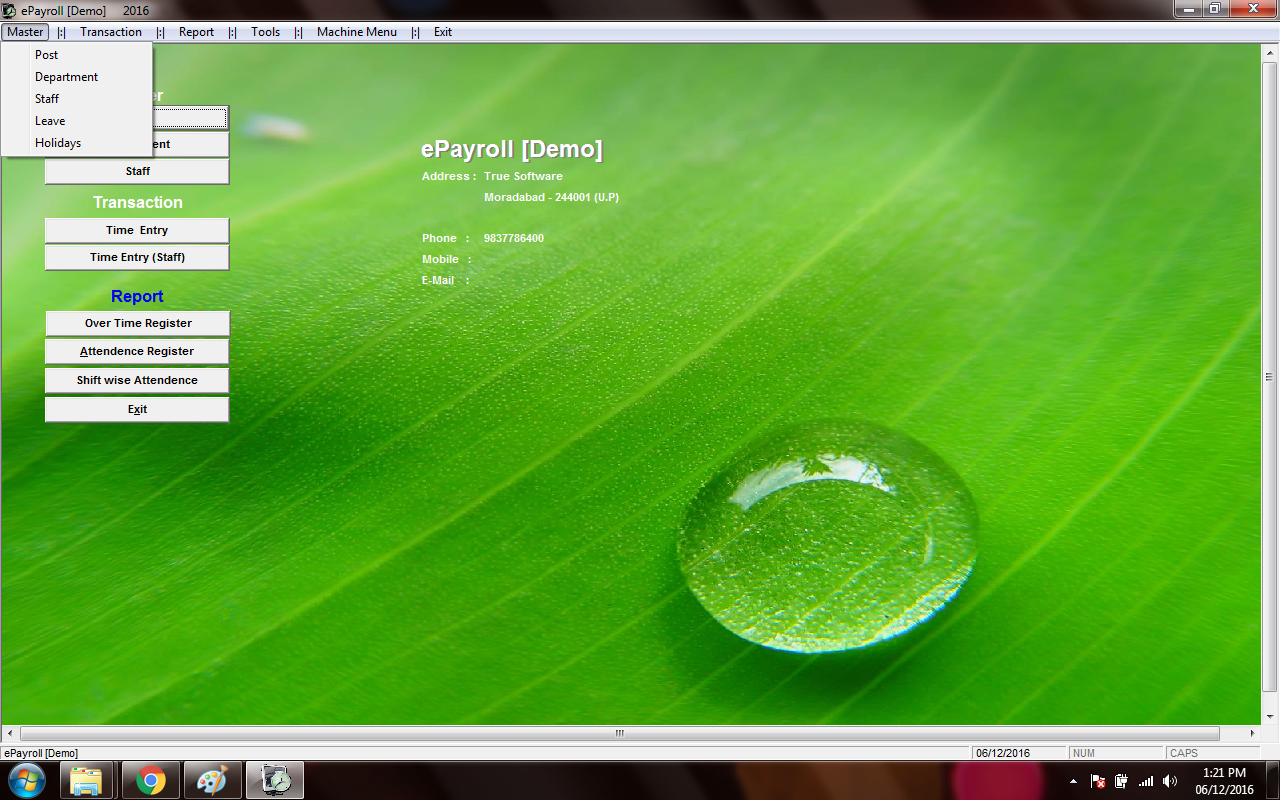Open the Paint taskbar icon
Screen dimensions: 1280x800
coord(212,780)
